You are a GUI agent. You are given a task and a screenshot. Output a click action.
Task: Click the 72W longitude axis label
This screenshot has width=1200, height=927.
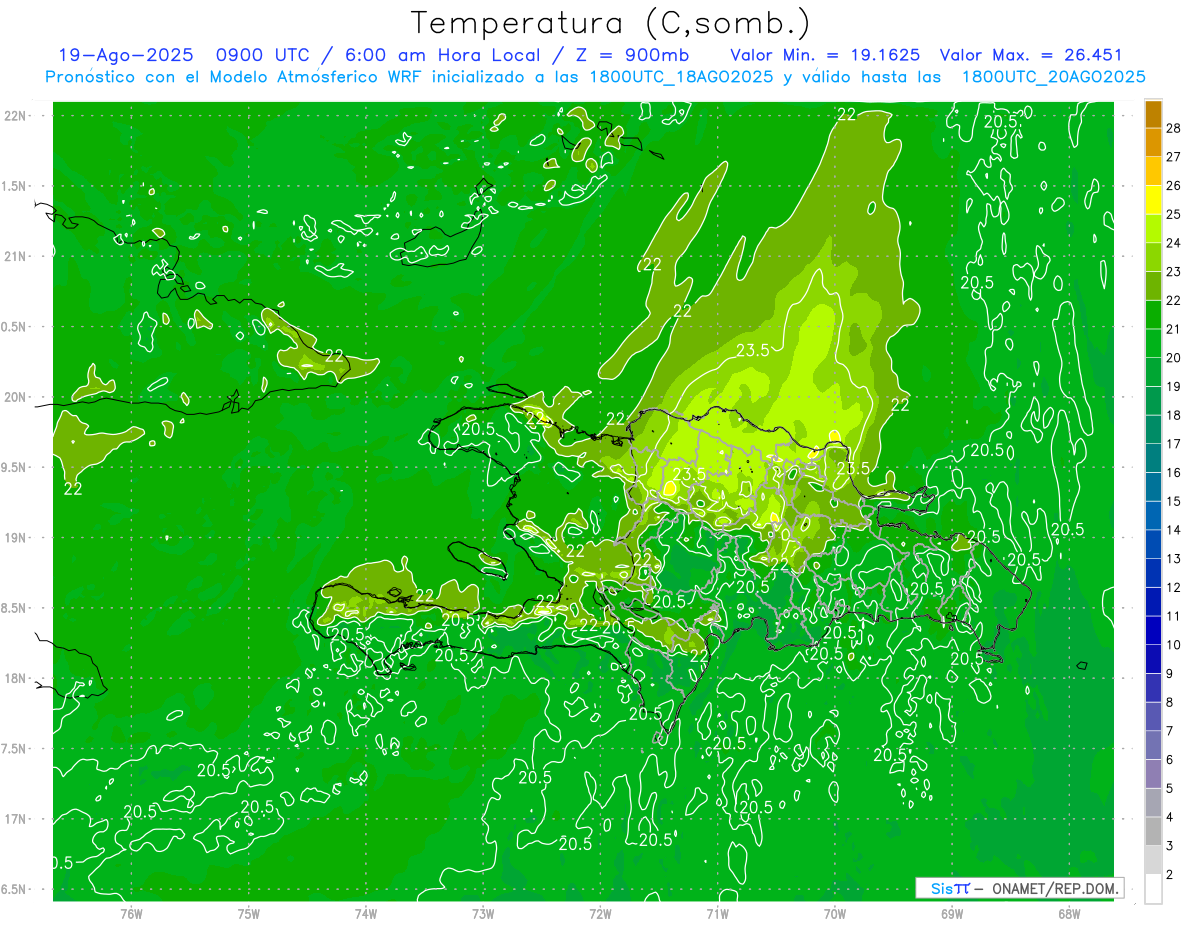tap(600, 913)
